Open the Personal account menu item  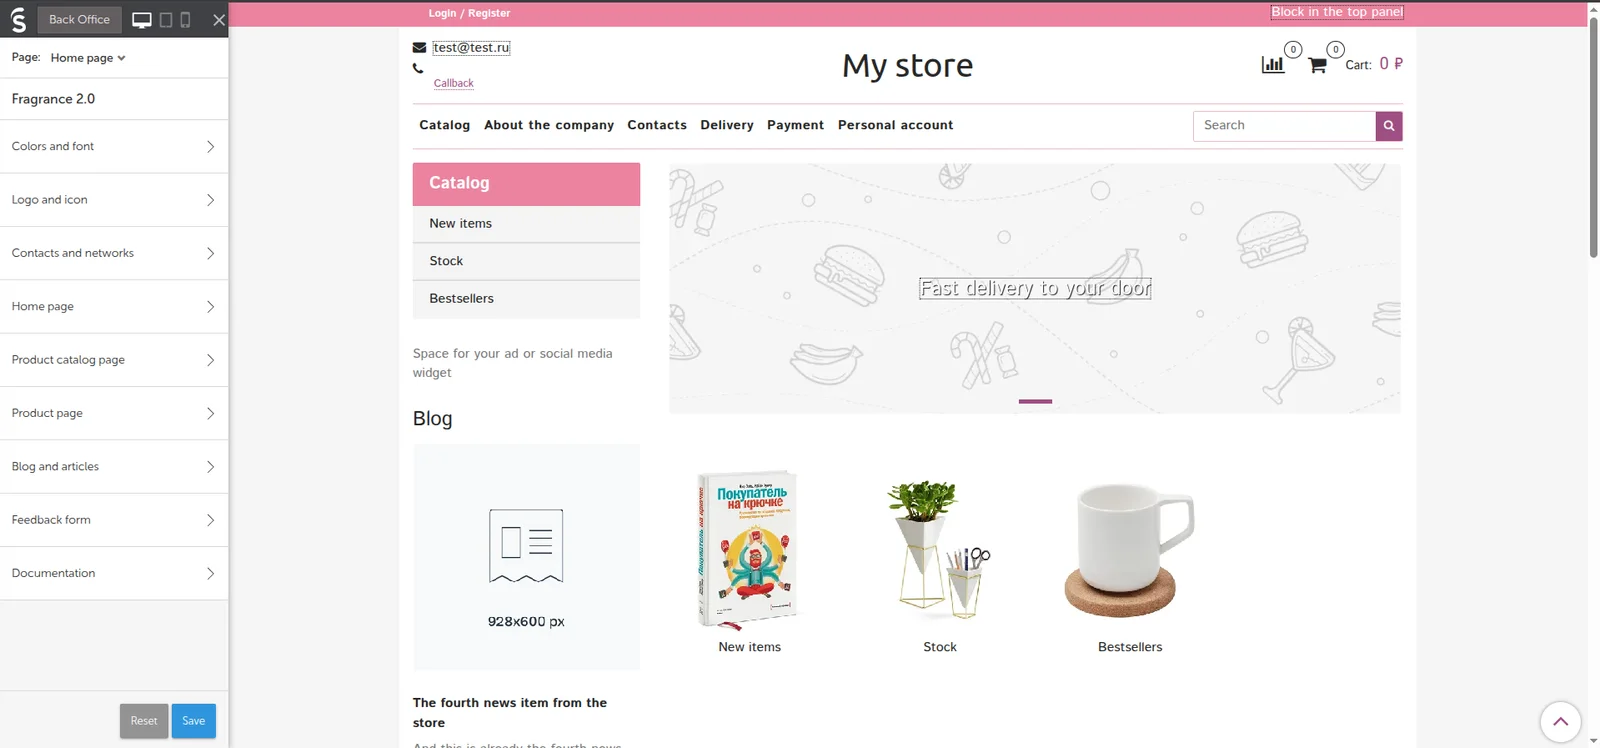coord(895,125)
